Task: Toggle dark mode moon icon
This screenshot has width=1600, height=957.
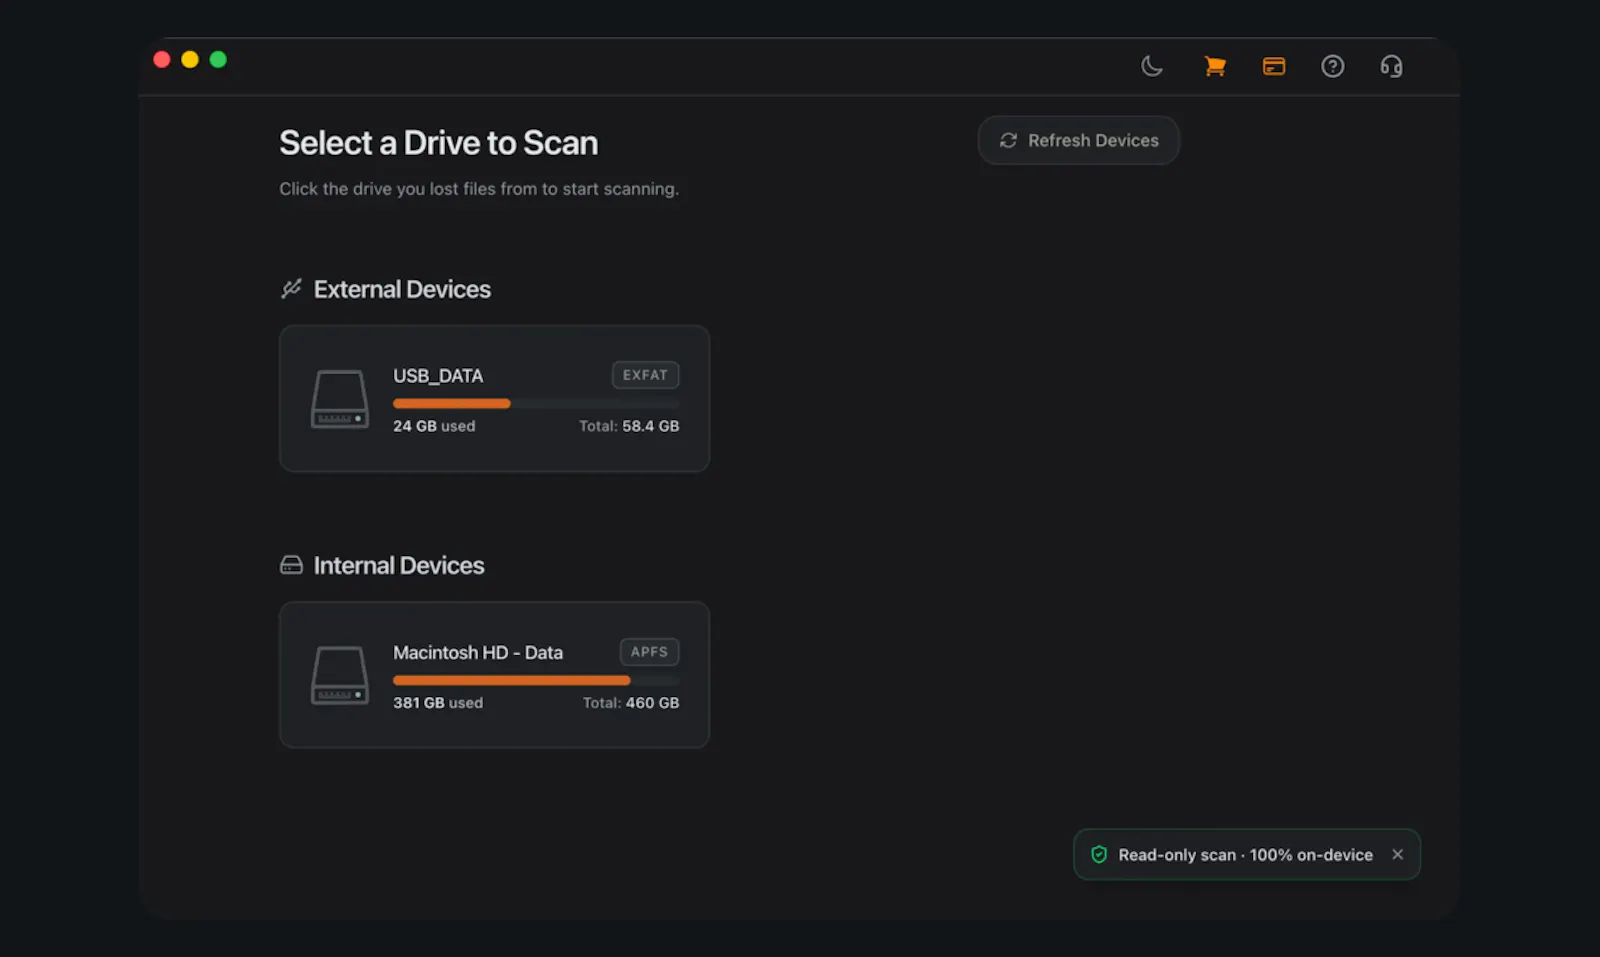Action: 1152,66
